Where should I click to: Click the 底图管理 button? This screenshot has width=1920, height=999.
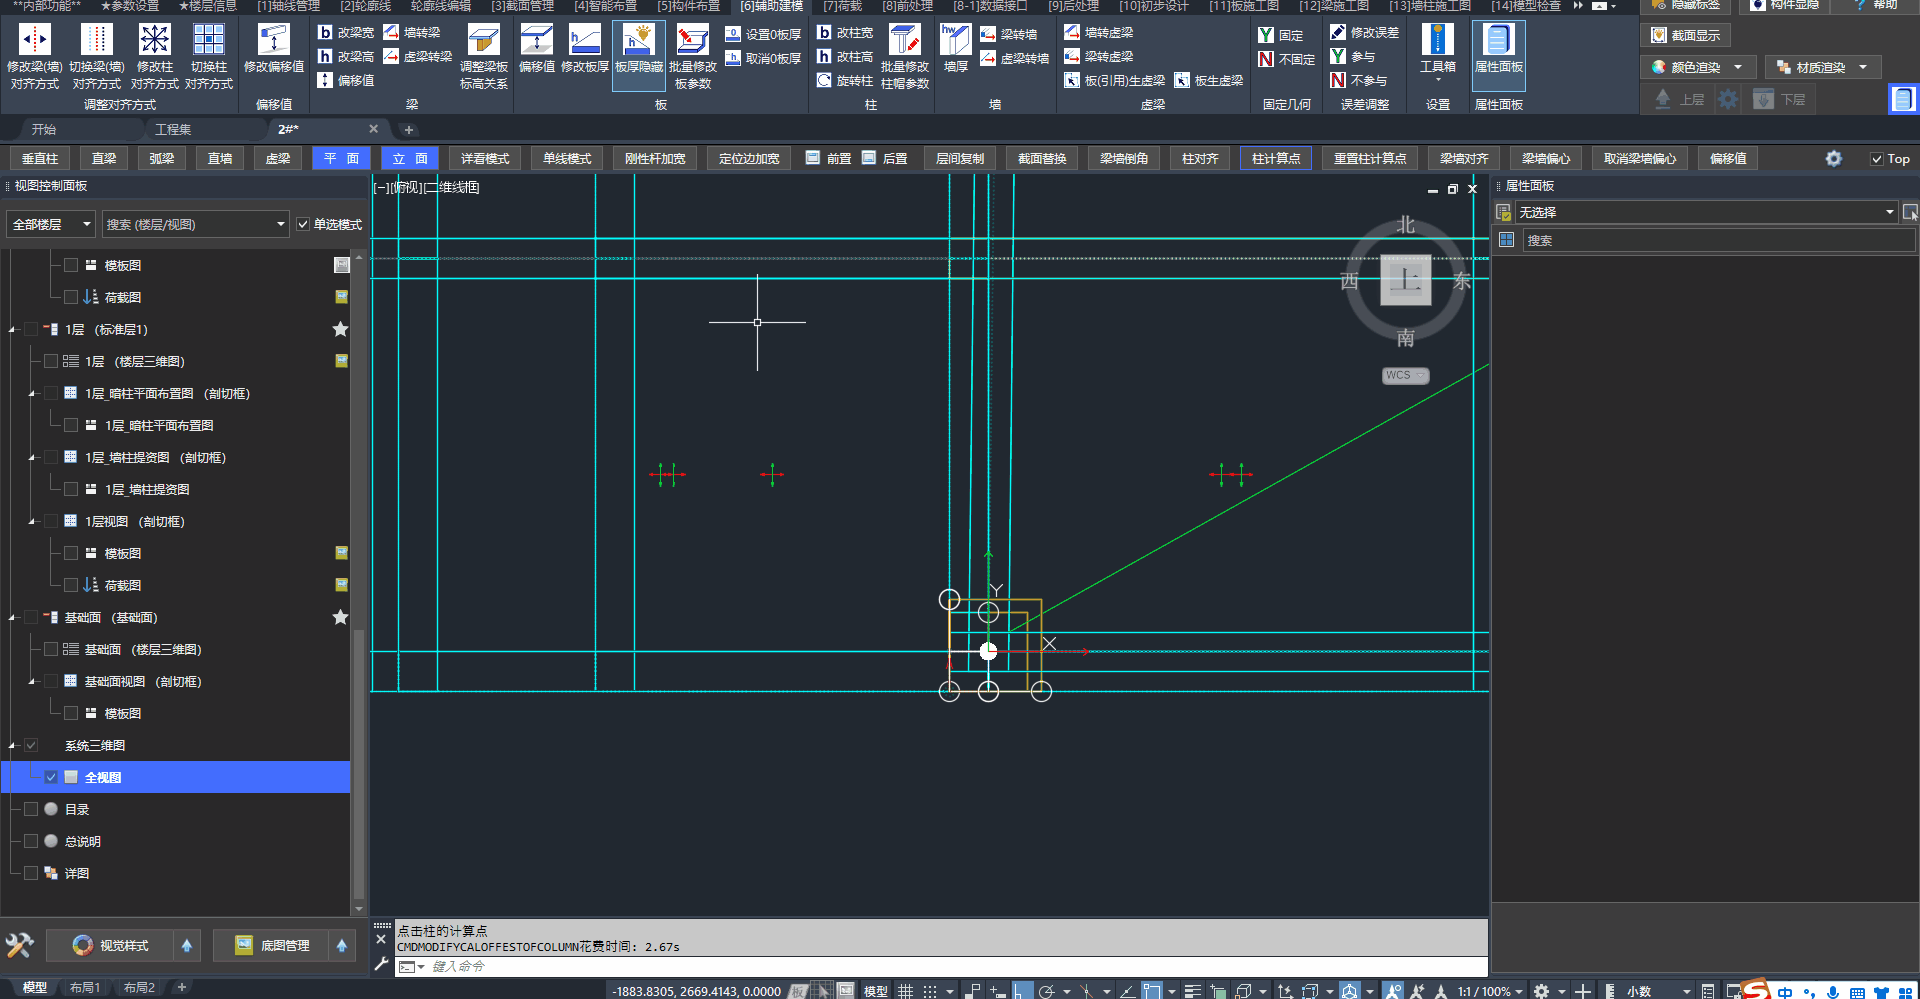click(272, 946)
